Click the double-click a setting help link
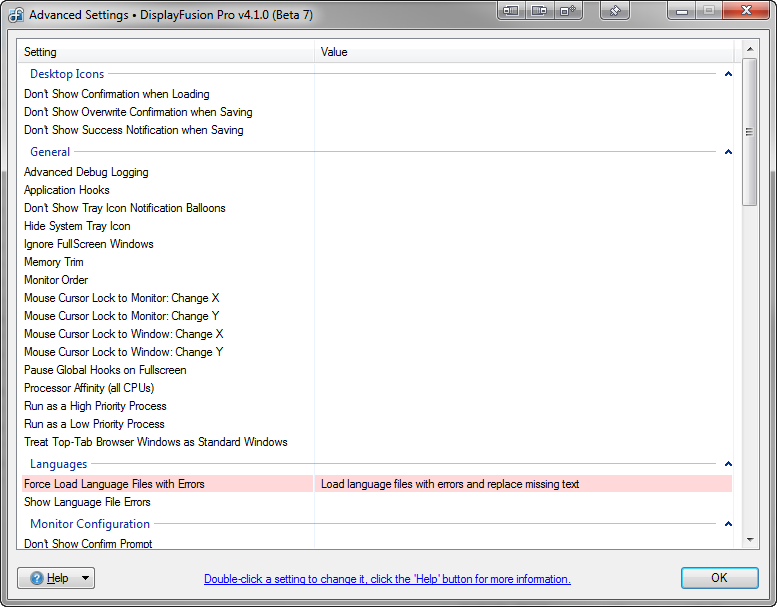The height and width of the screenshot is (607, 777). coord(387,579)
